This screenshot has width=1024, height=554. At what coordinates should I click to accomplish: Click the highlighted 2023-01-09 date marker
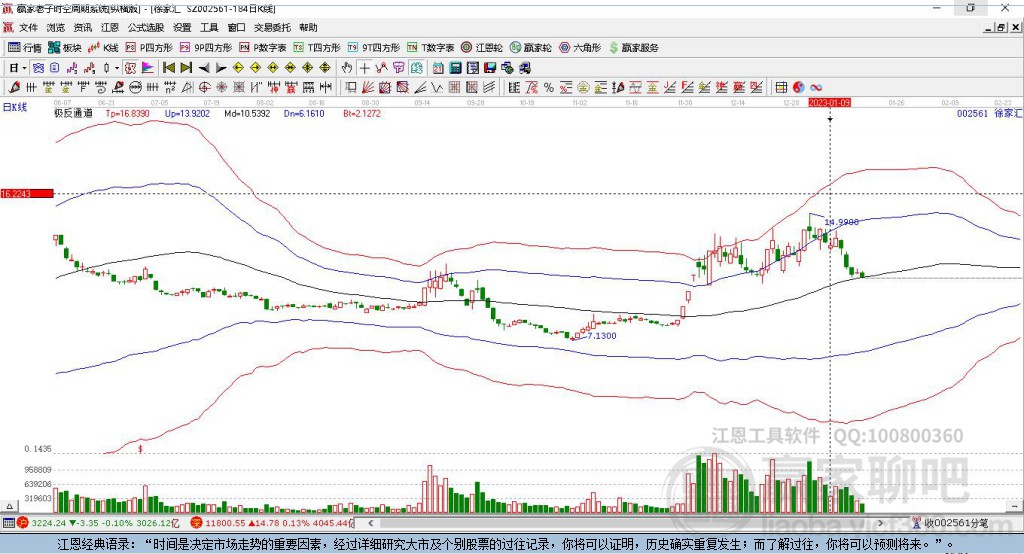pos(829,102)
